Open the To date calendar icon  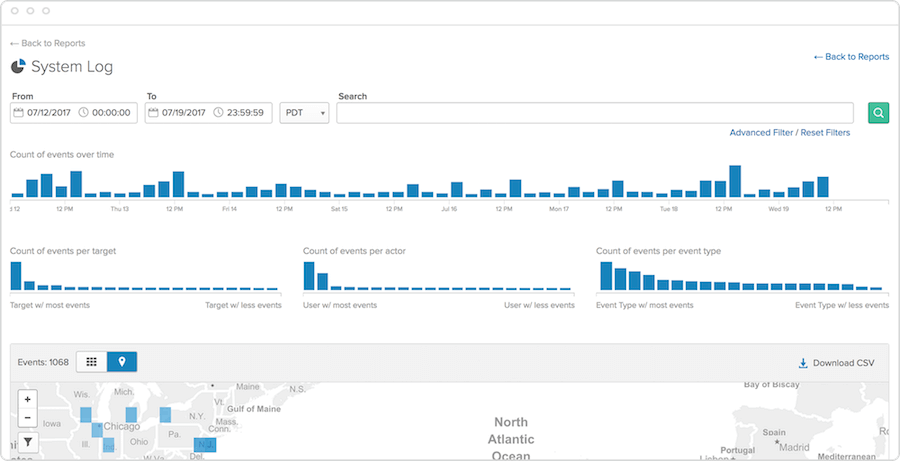pos(154,113)
